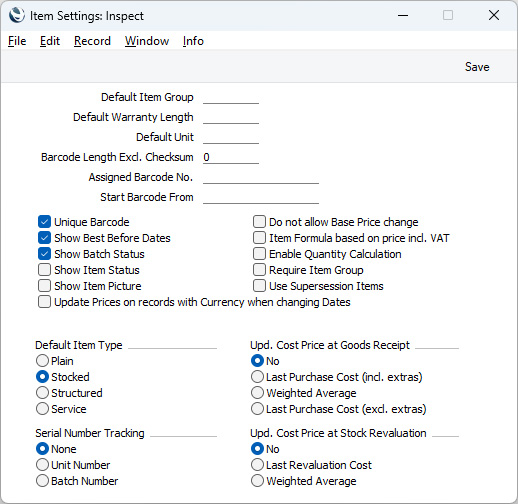Open the Info menu
The width and height of the screenshot is (518, 504).
(x=193, y=41)
